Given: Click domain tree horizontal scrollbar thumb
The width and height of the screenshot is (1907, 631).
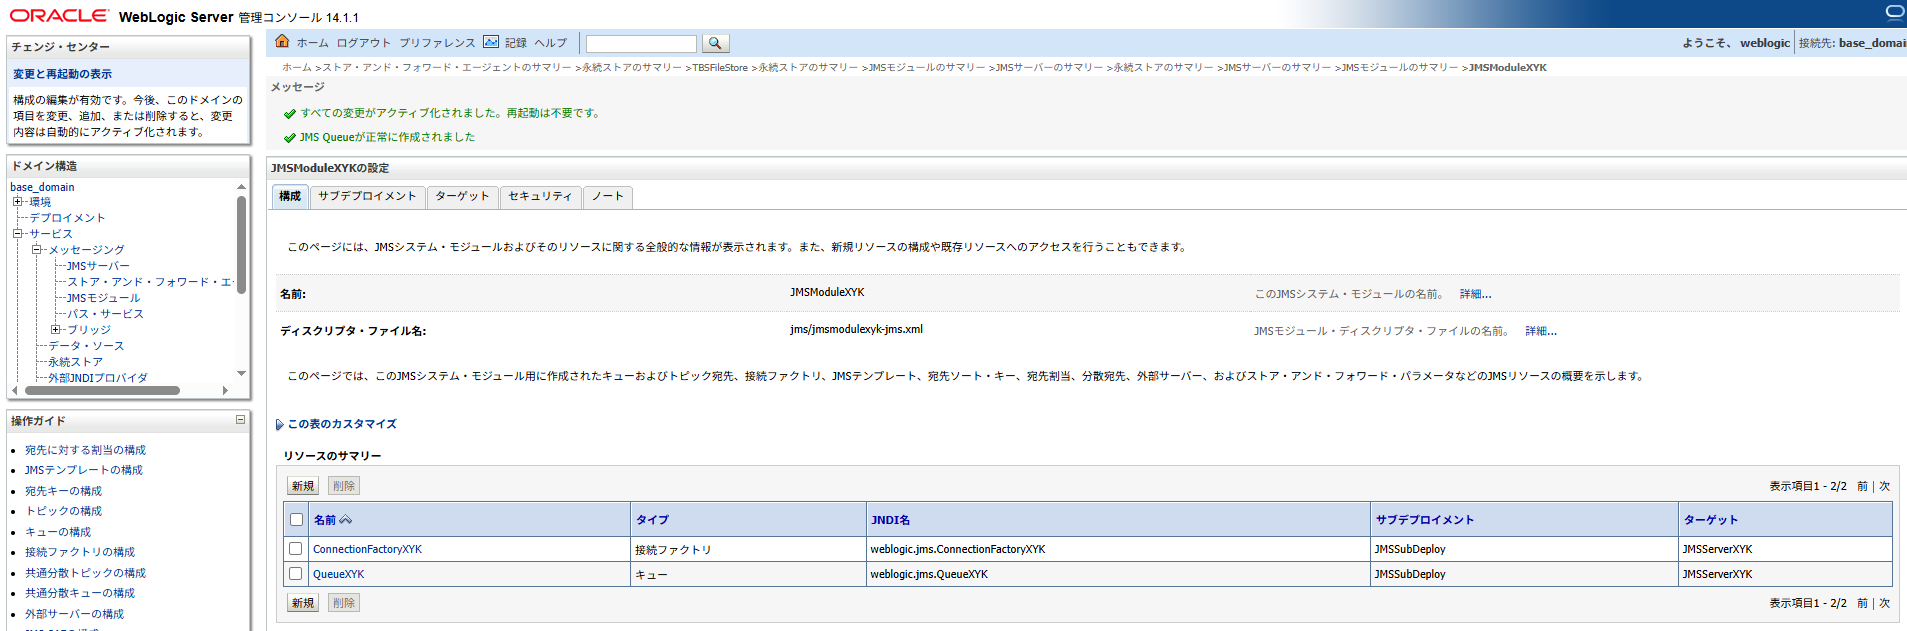Looking at the screenshot, I should pyautogui.click(x=101, y=391).
